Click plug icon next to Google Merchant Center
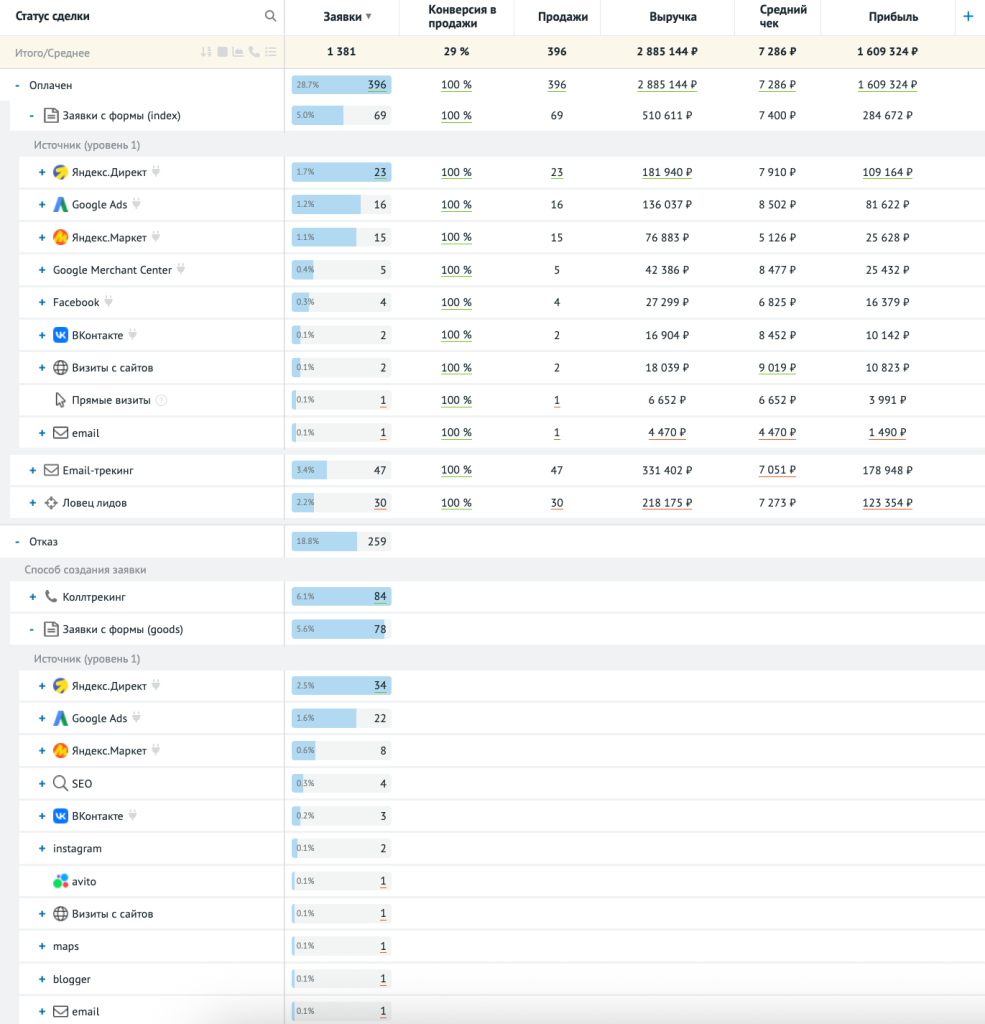This screenshot has height=1024, width=985. (181, 270)
